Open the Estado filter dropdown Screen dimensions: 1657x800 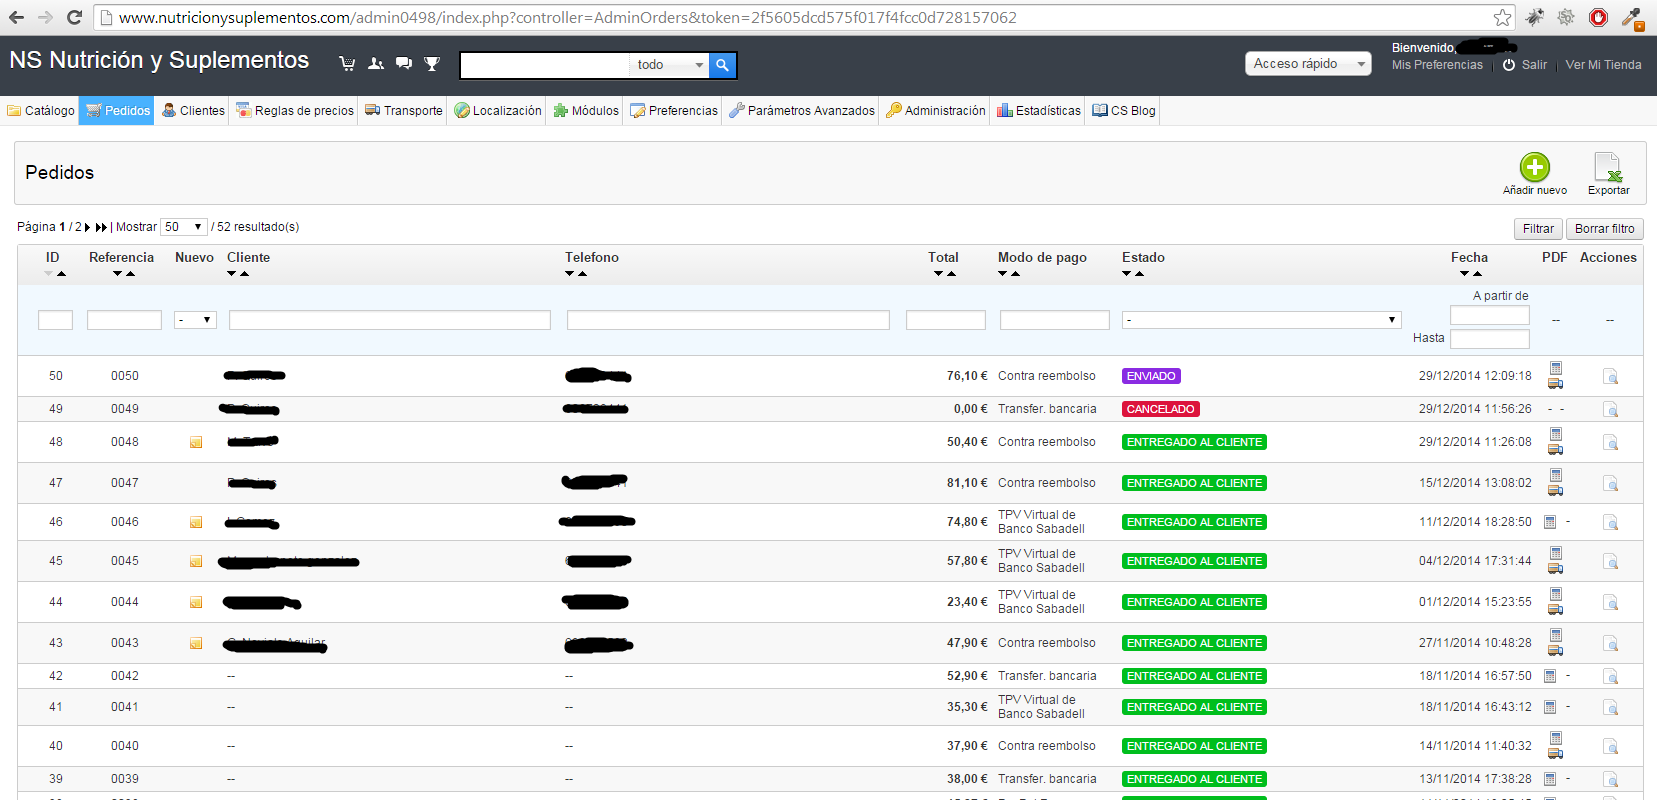(1261, 320)
